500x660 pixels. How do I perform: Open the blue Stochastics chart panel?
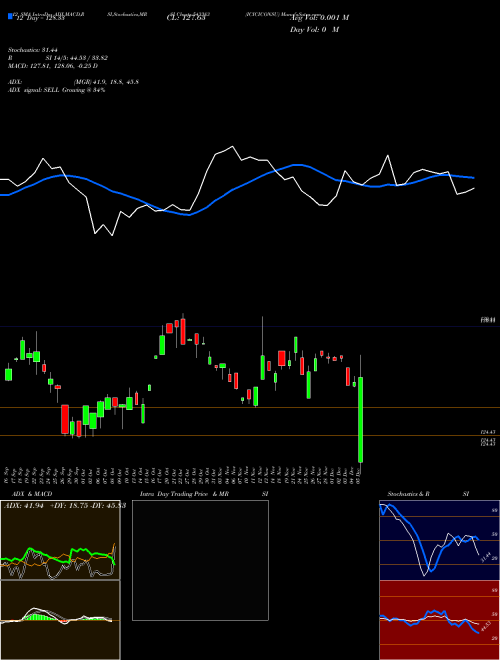click(439, 540)
